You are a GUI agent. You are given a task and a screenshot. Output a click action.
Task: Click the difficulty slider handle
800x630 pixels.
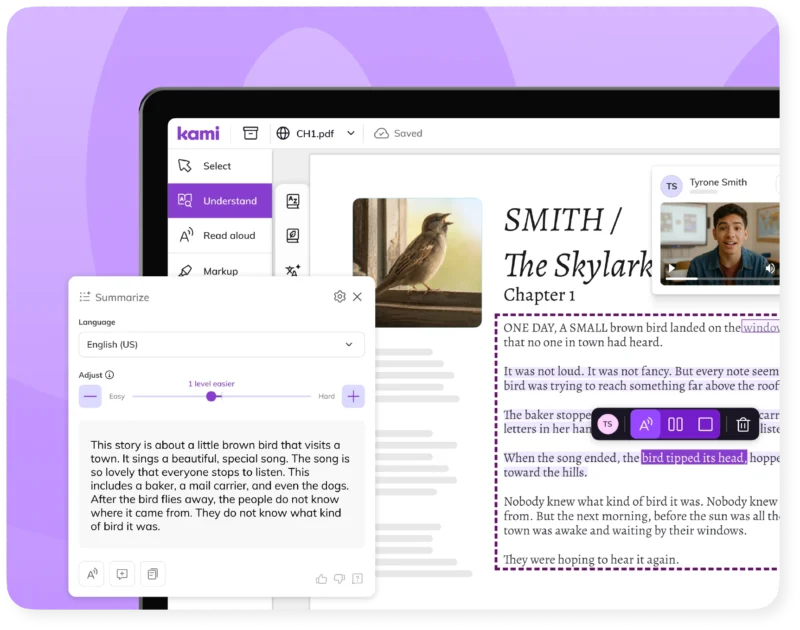coord(211,396)
